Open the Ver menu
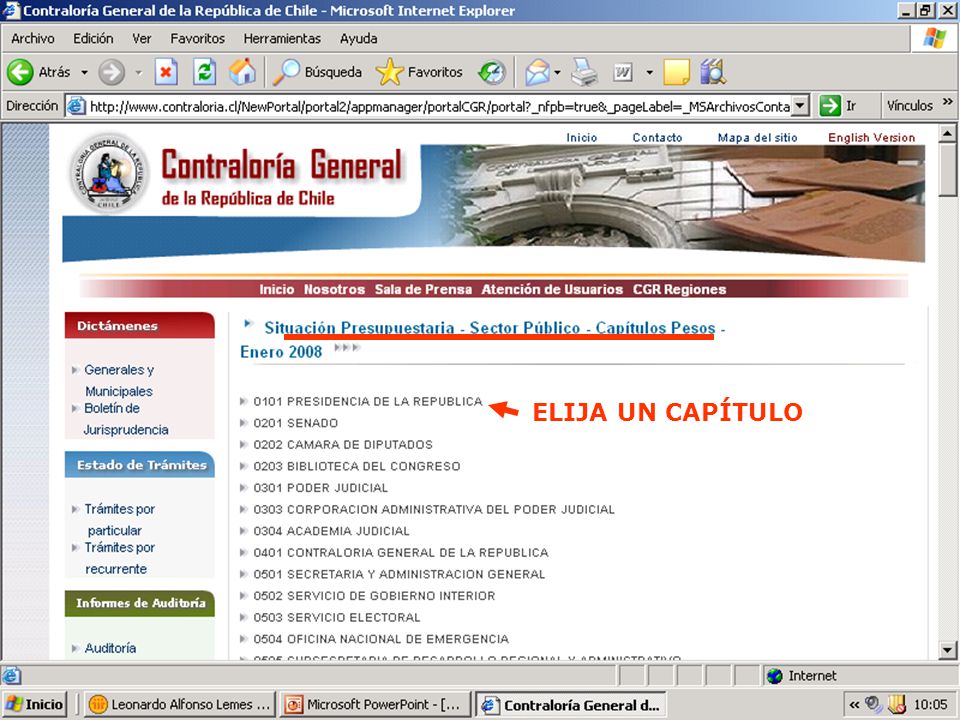960x720 pixels. click(x=141, y=39)
